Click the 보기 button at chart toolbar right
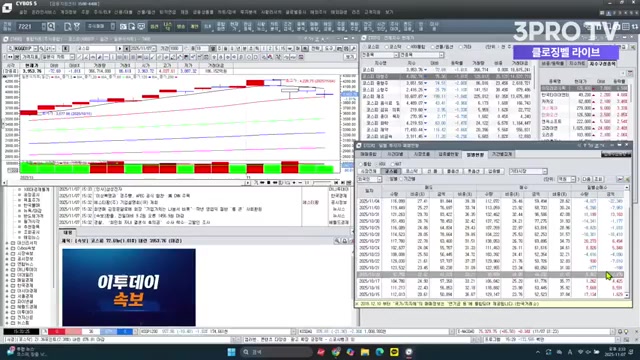This screenshot has height=360, width=640. click(x=350, y=57)
